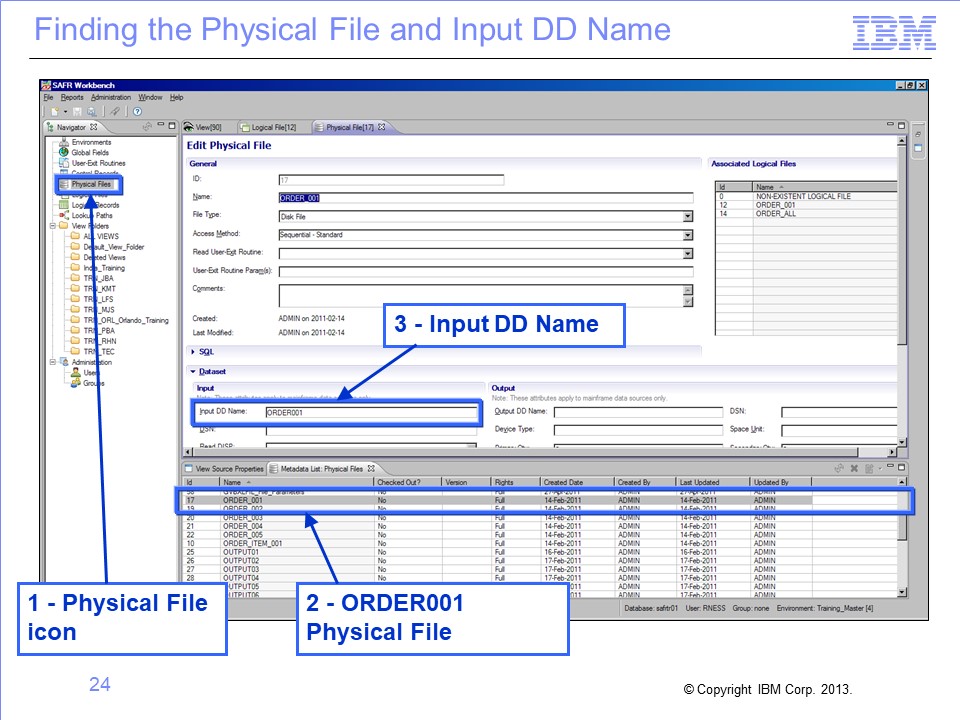Viewport: 960px width, 720px height.
Task: Collapse the View Folders tree node
Action: point(53,226)
